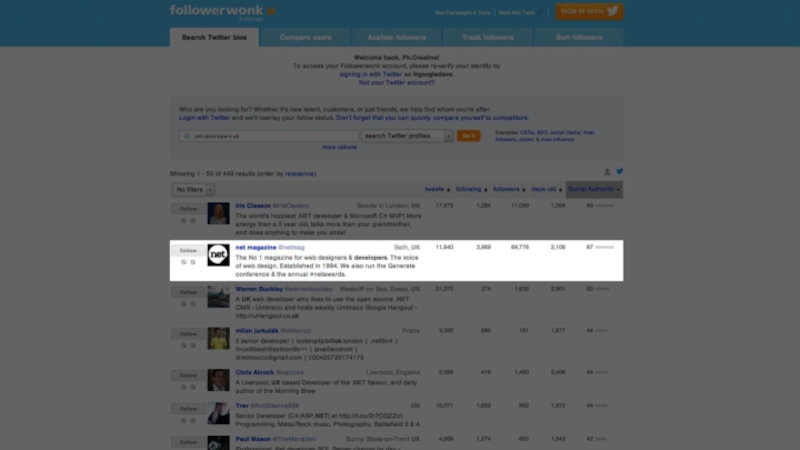The height and width of the screenshot is (450, 800).
Task: Open Iris Classon profile picture
Action: 218,214
